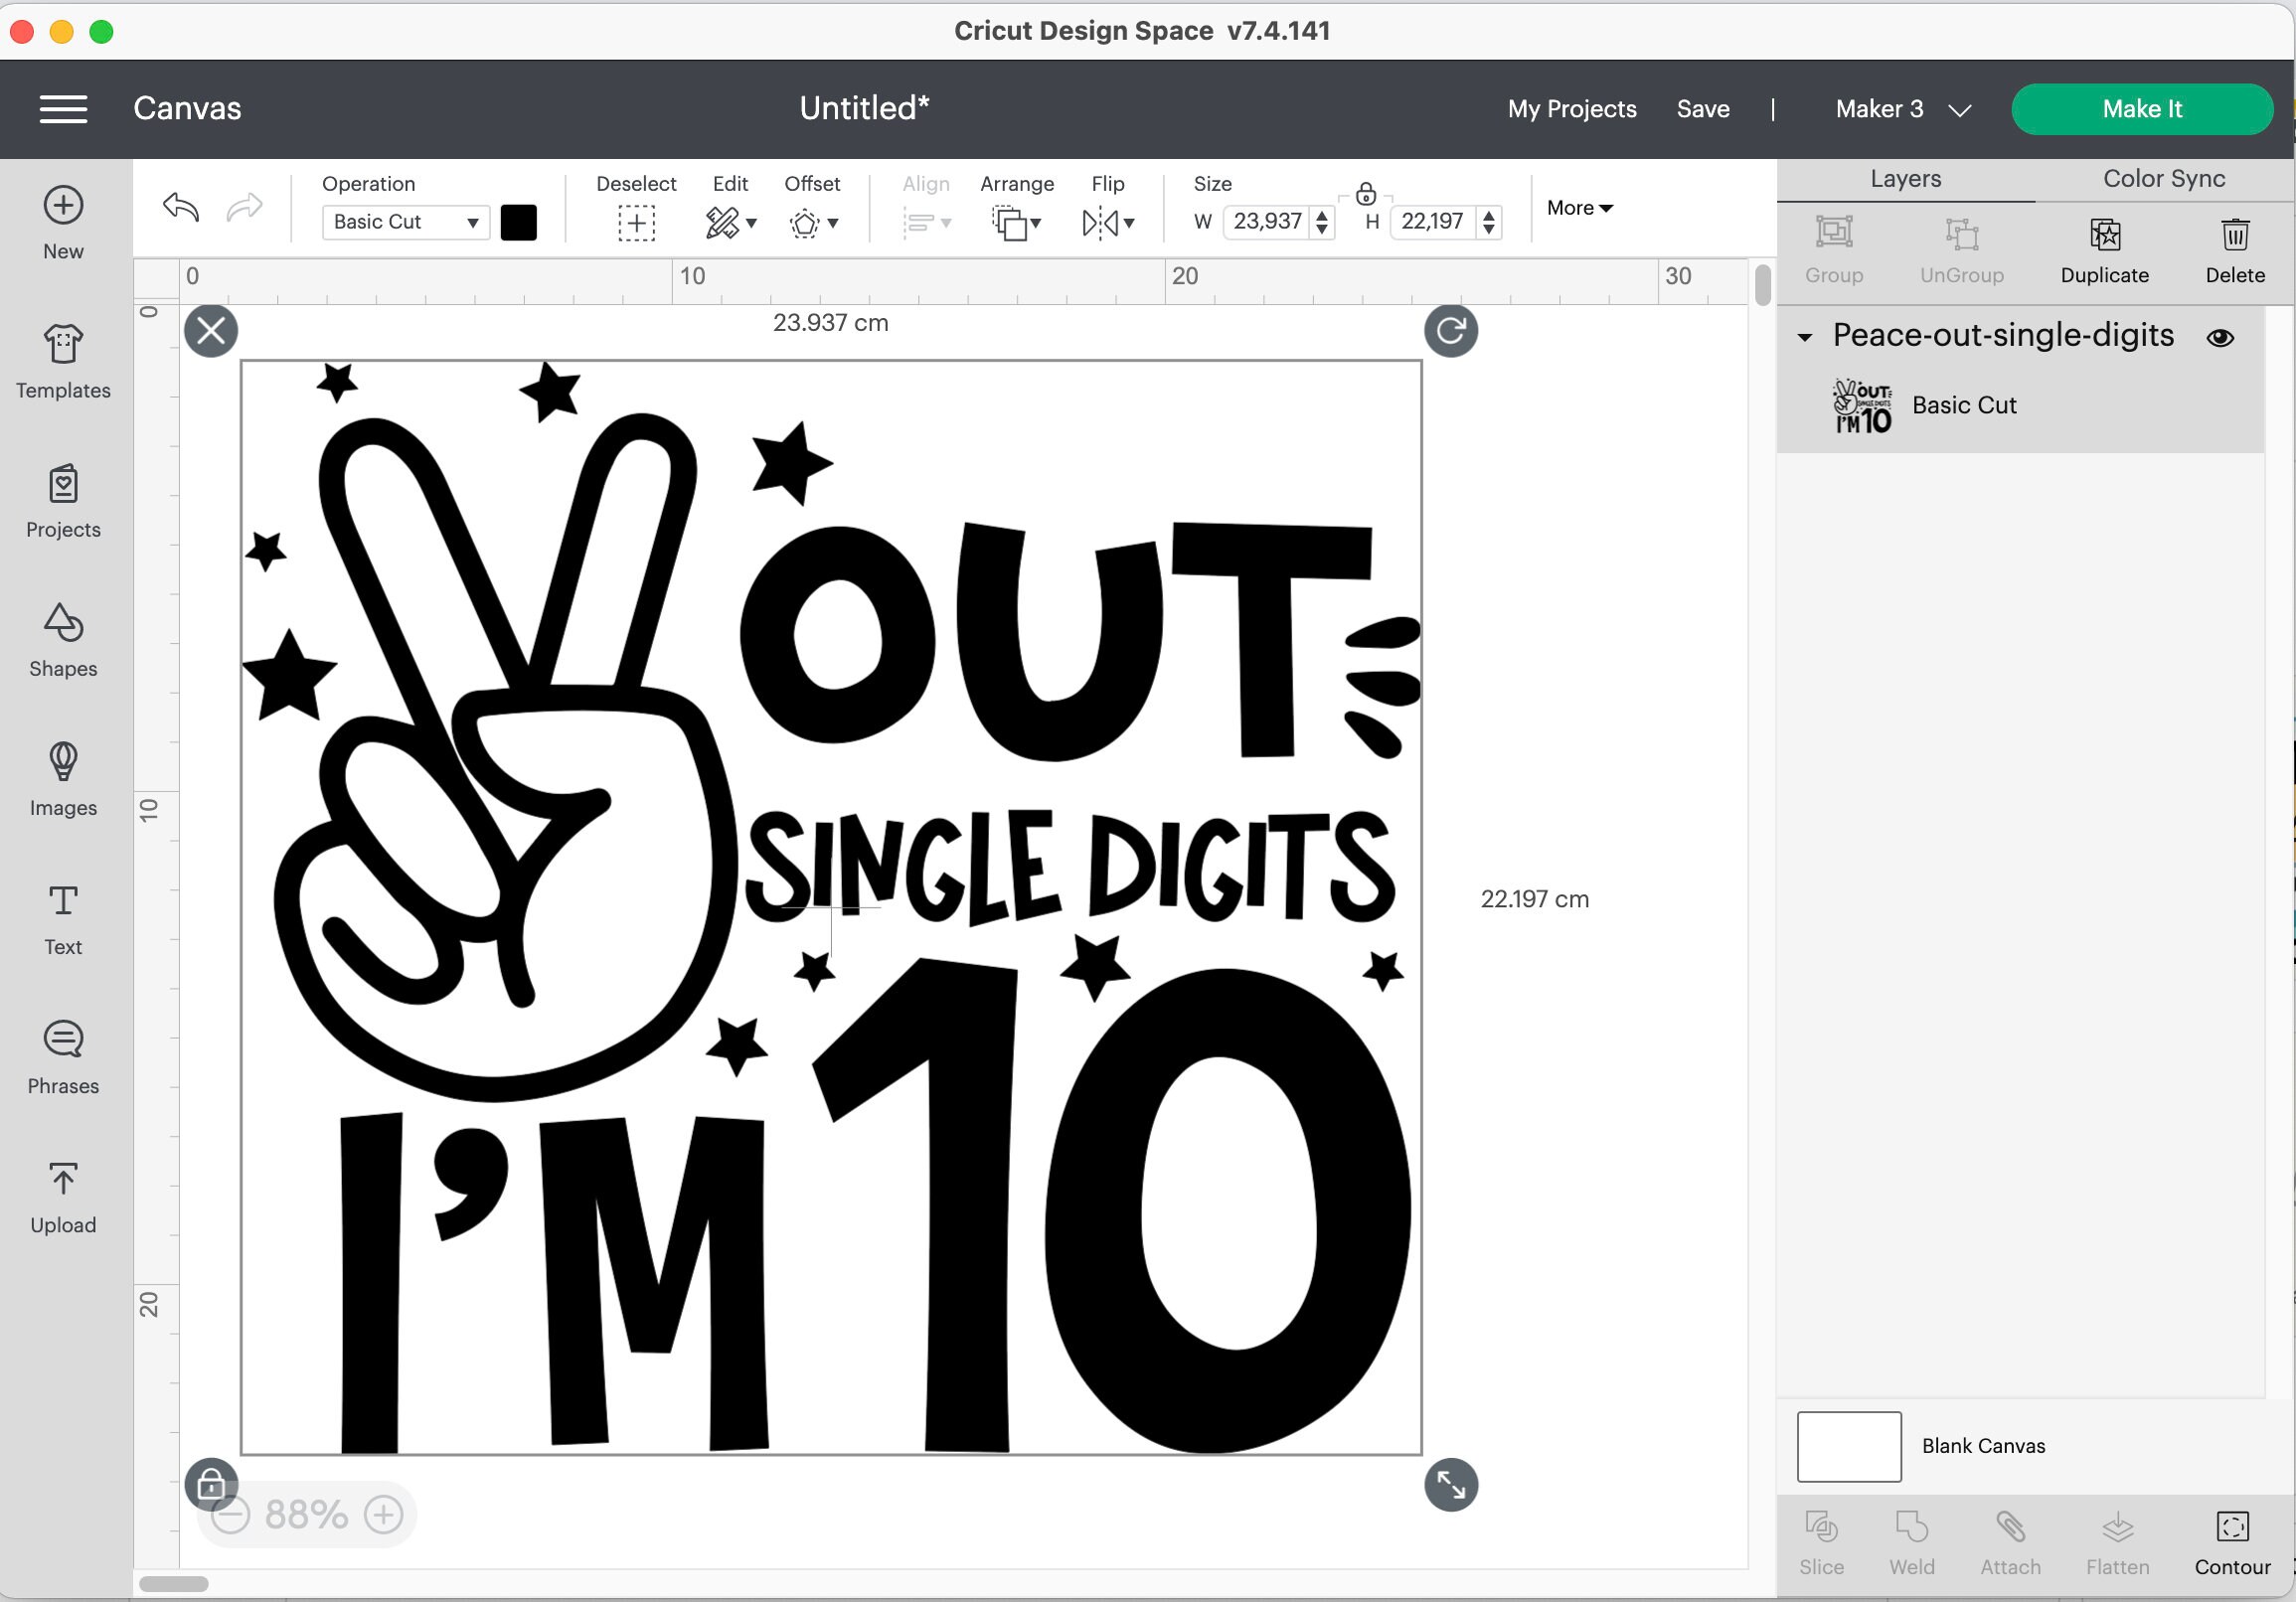
Task: Switch to the Color Sync tab
Action: tap(2162, 178)
